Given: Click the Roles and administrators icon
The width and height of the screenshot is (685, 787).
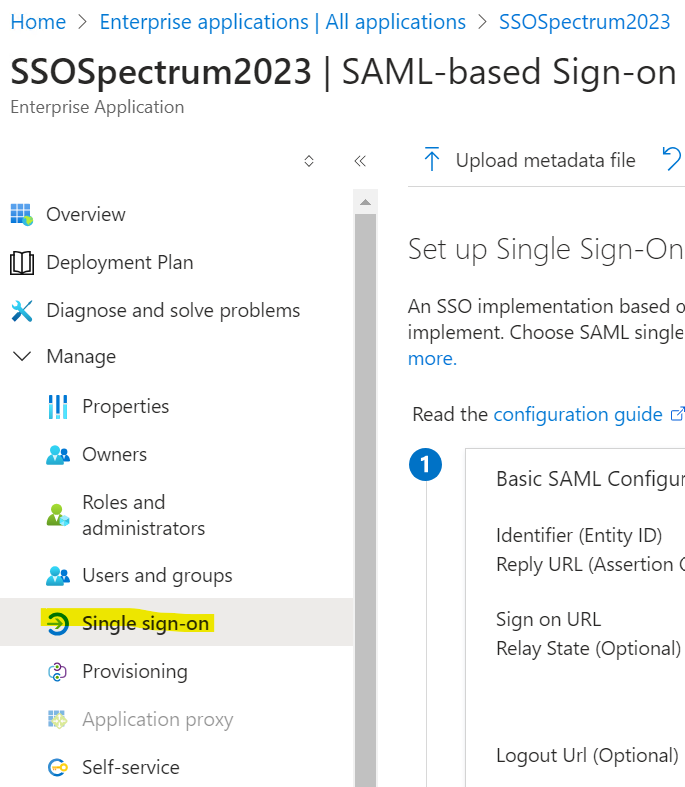Looking at the screenshot, I should (x=58, y=515).
